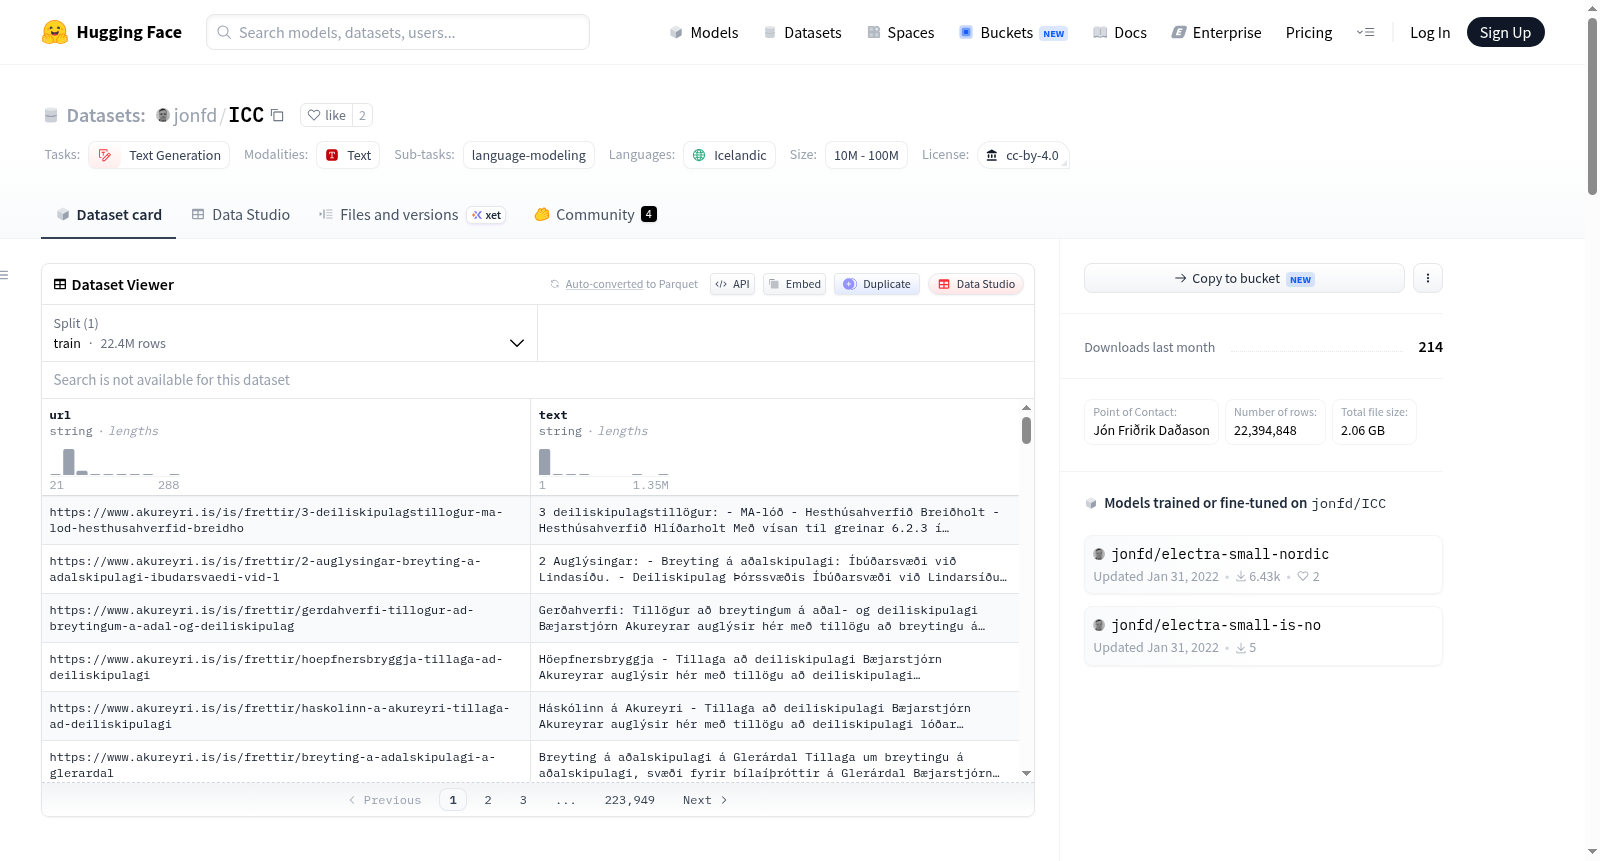
Task: Click Copy to bucket button
Action: (1244, 278)
